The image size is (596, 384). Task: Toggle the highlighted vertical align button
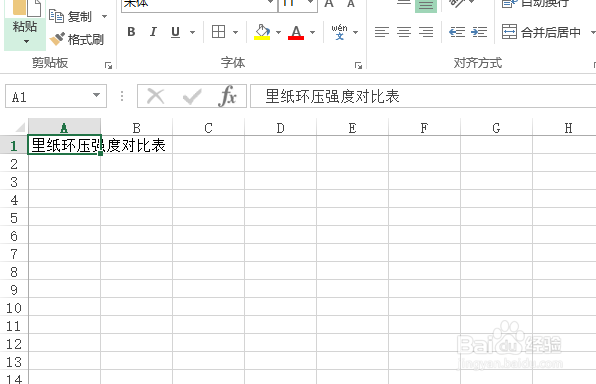pyautogui.click(x=426, y=5)
